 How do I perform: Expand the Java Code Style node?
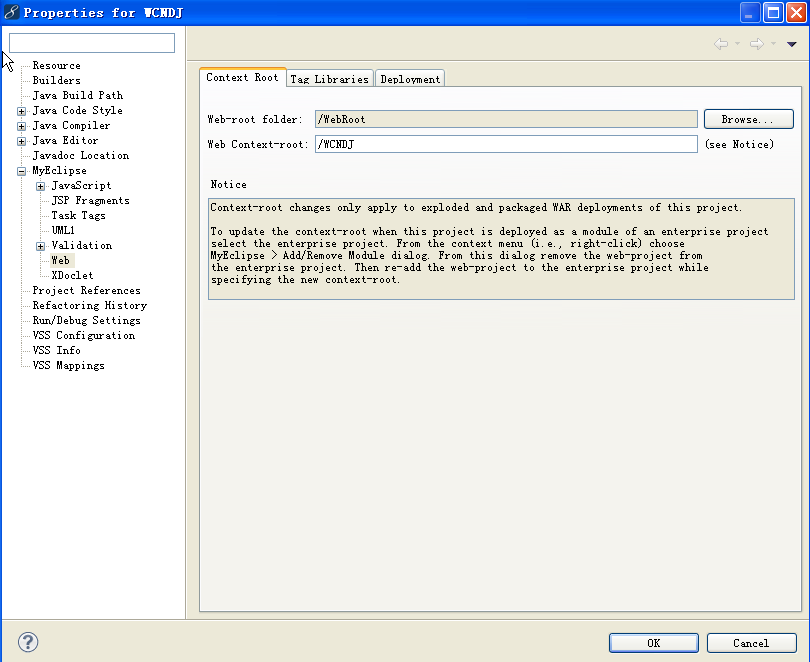click(21, 111)
